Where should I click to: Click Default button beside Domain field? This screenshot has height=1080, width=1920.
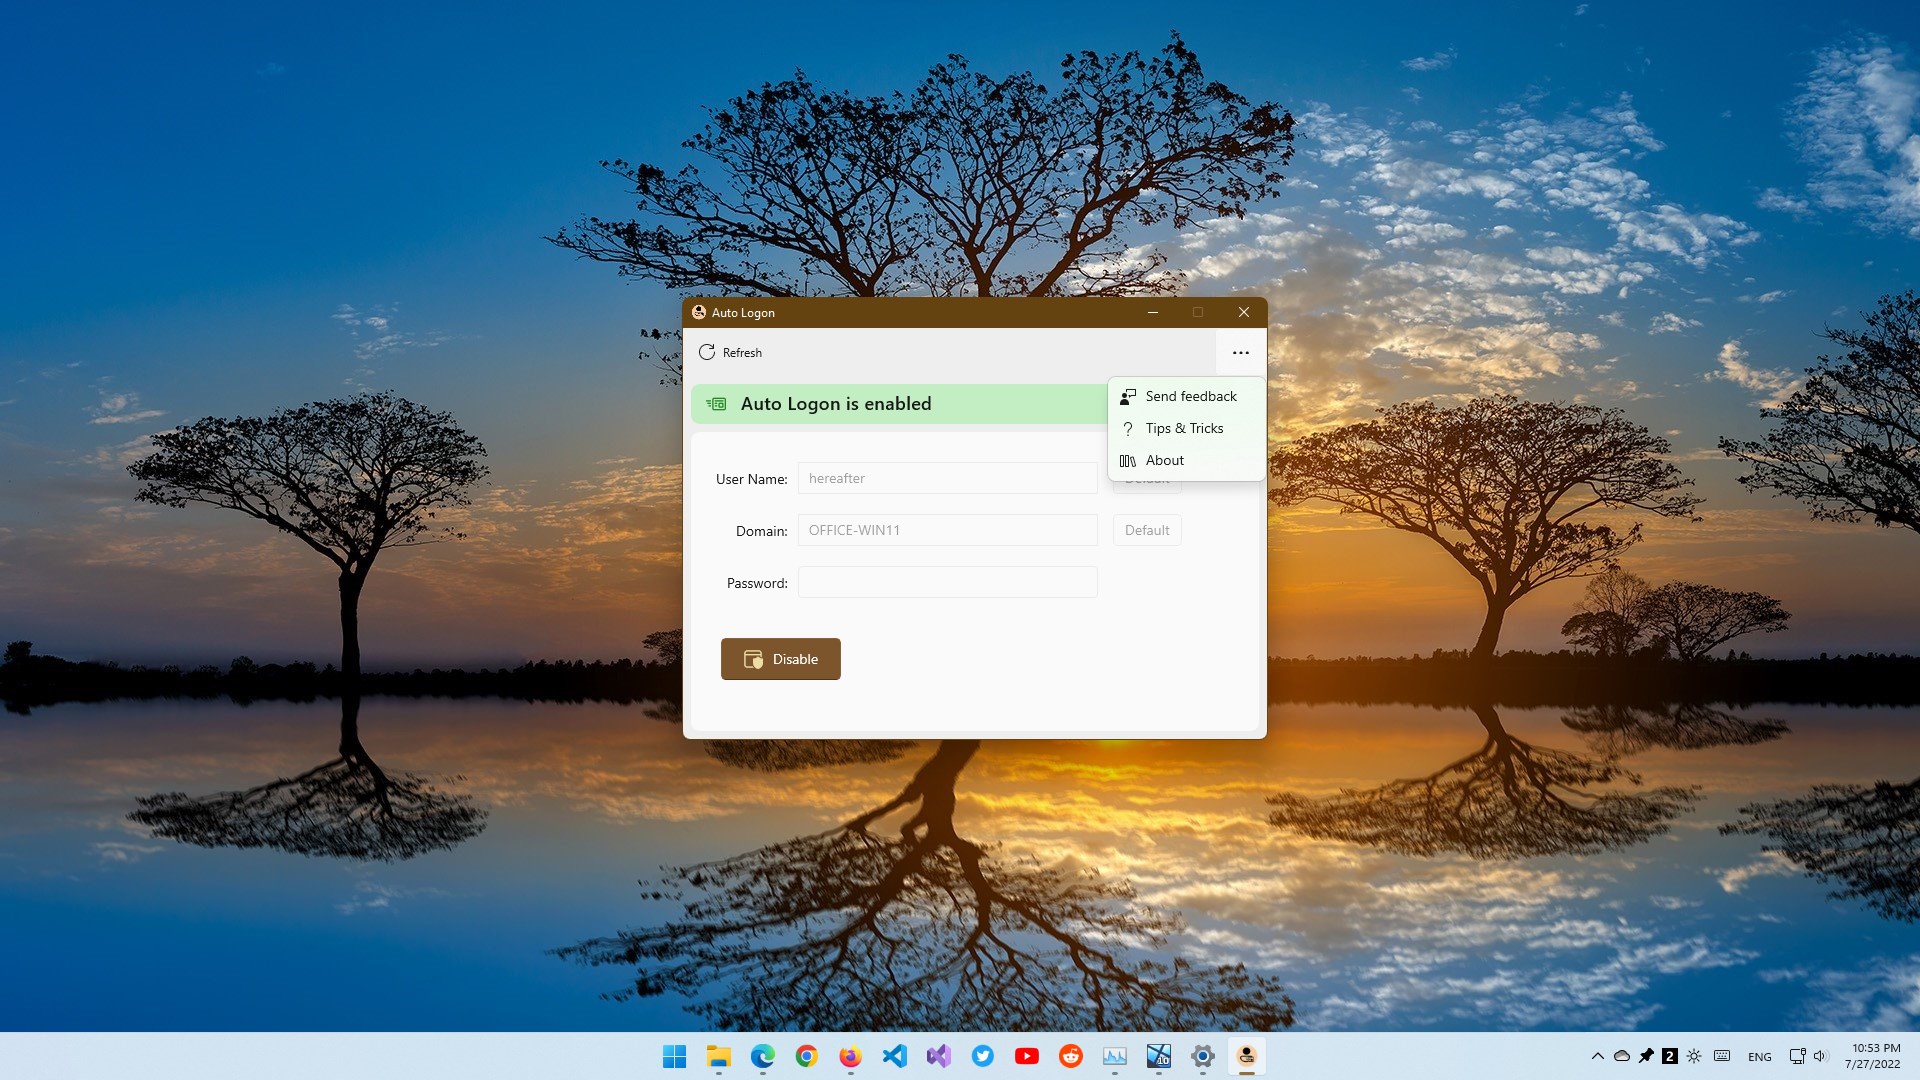(1147, 530)
